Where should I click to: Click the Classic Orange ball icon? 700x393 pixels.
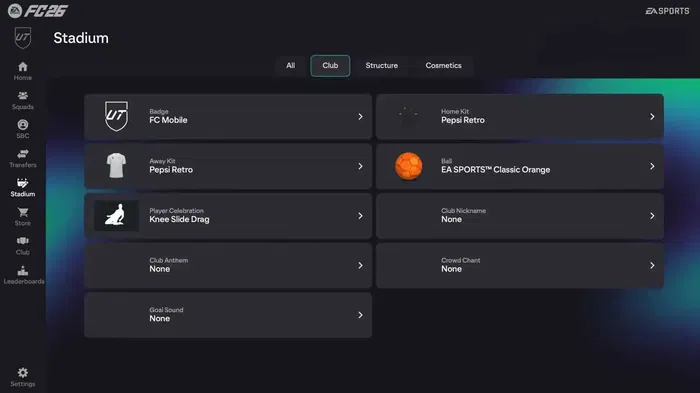[x=408, y=166]
